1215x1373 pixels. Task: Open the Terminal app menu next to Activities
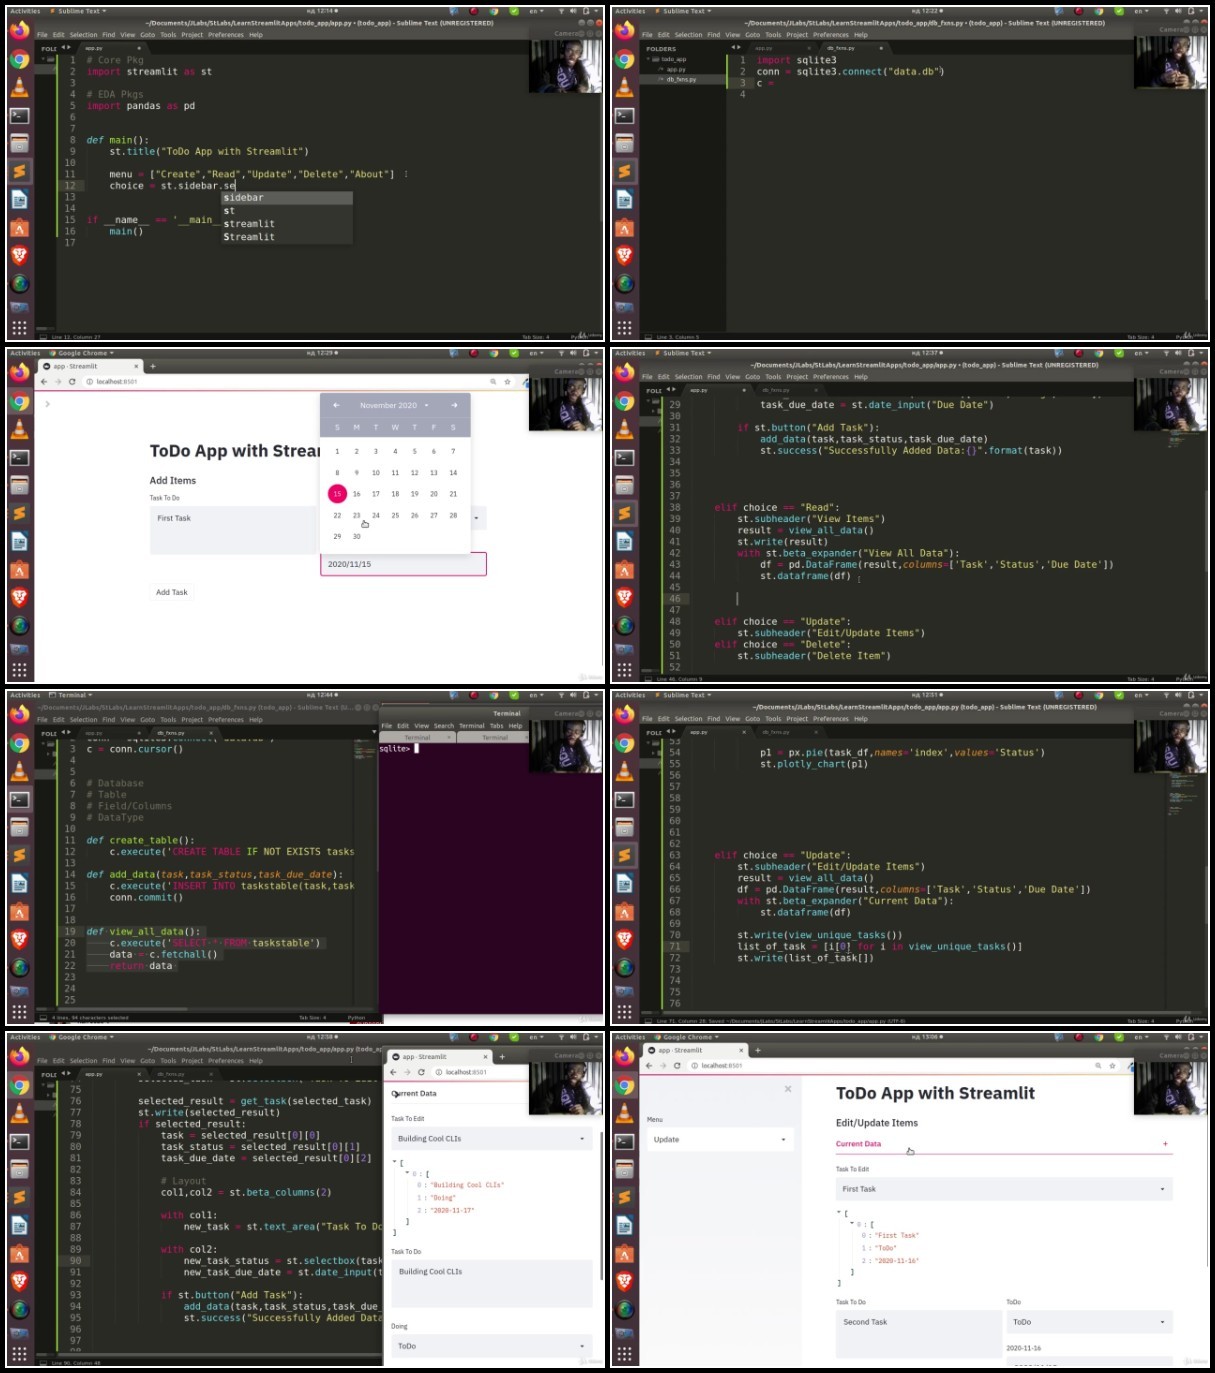(71, 695)
